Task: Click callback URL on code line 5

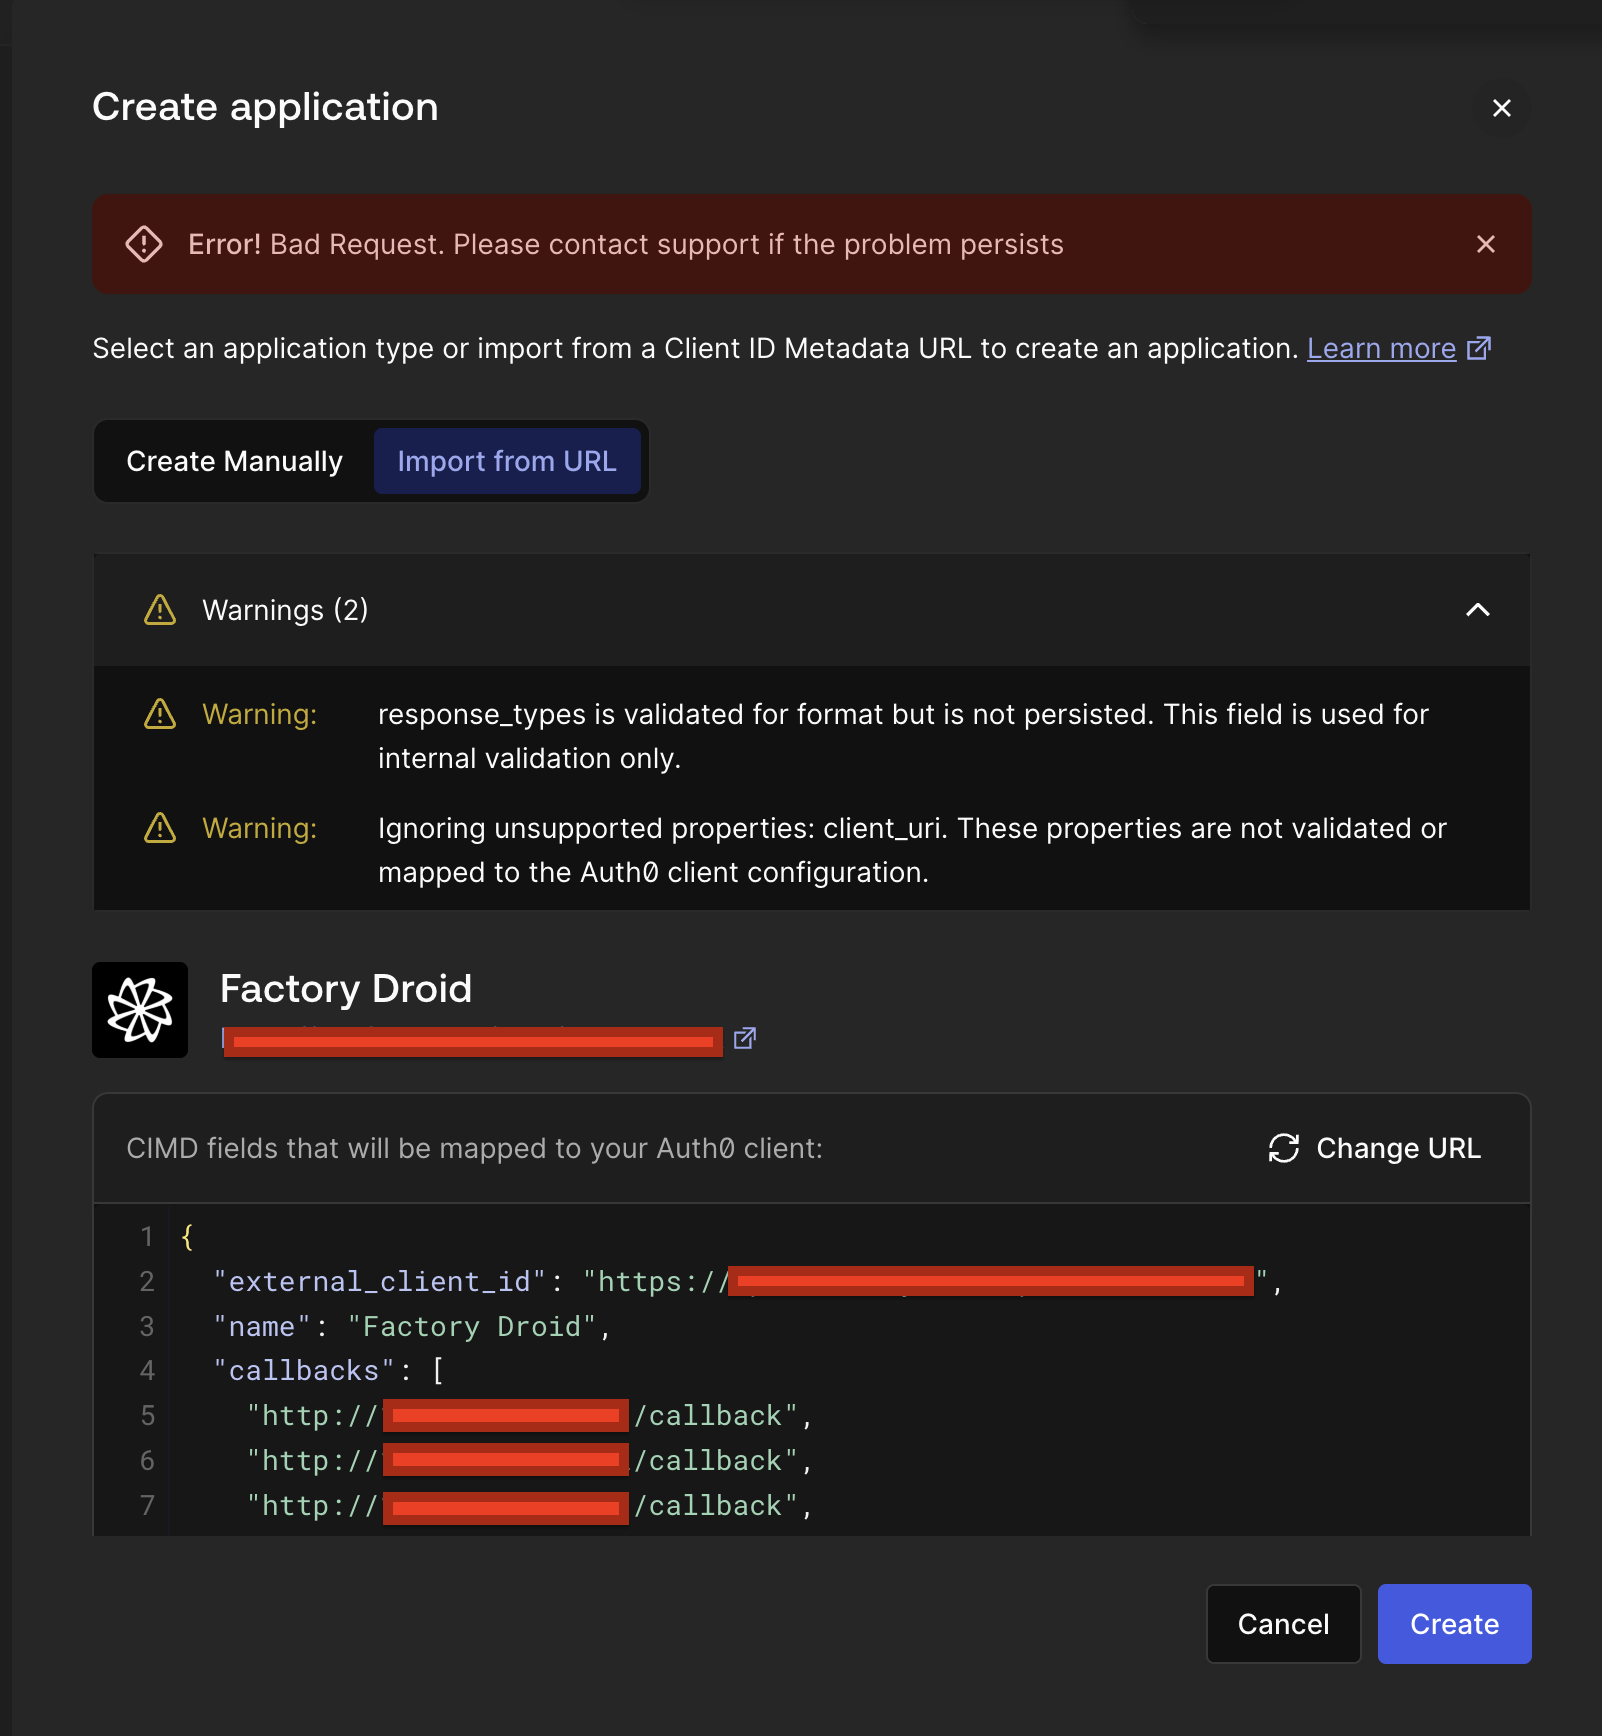Action: click(522, 1416)
